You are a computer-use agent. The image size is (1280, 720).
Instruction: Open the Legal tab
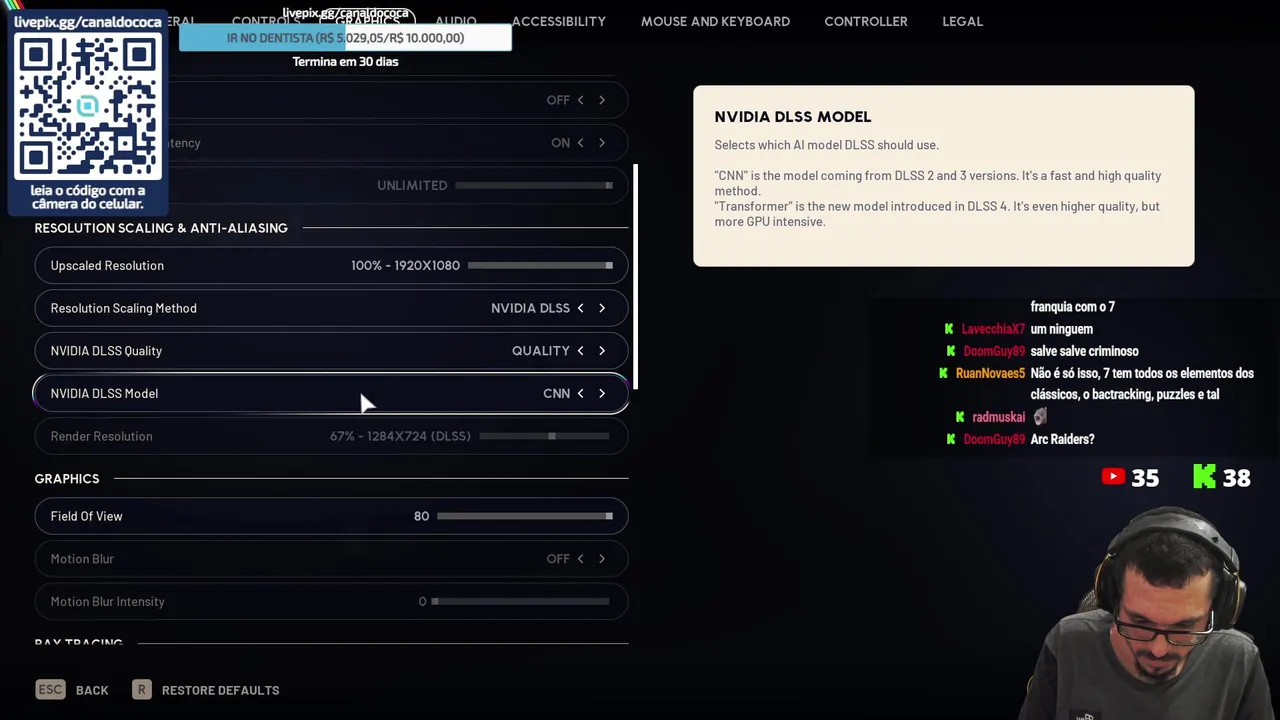coord(962,21)
